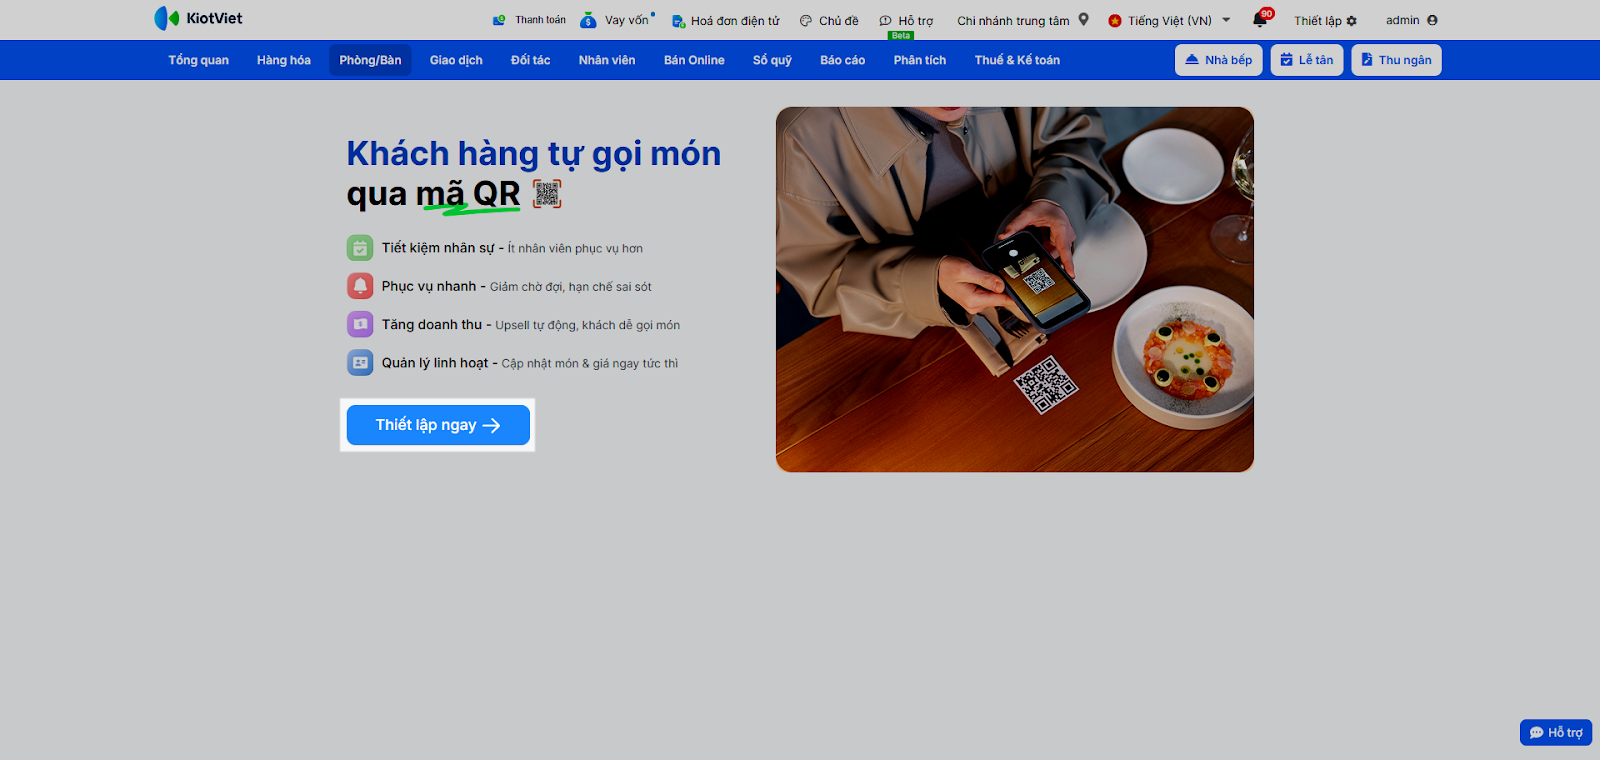
Task: Click the Chủ đề link
Action: pyautogui.click(x=838, y=21)
